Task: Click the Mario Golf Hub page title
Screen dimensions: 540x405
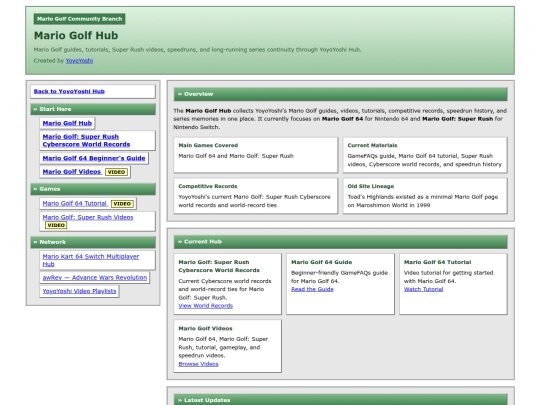Action: pos(76,35)
